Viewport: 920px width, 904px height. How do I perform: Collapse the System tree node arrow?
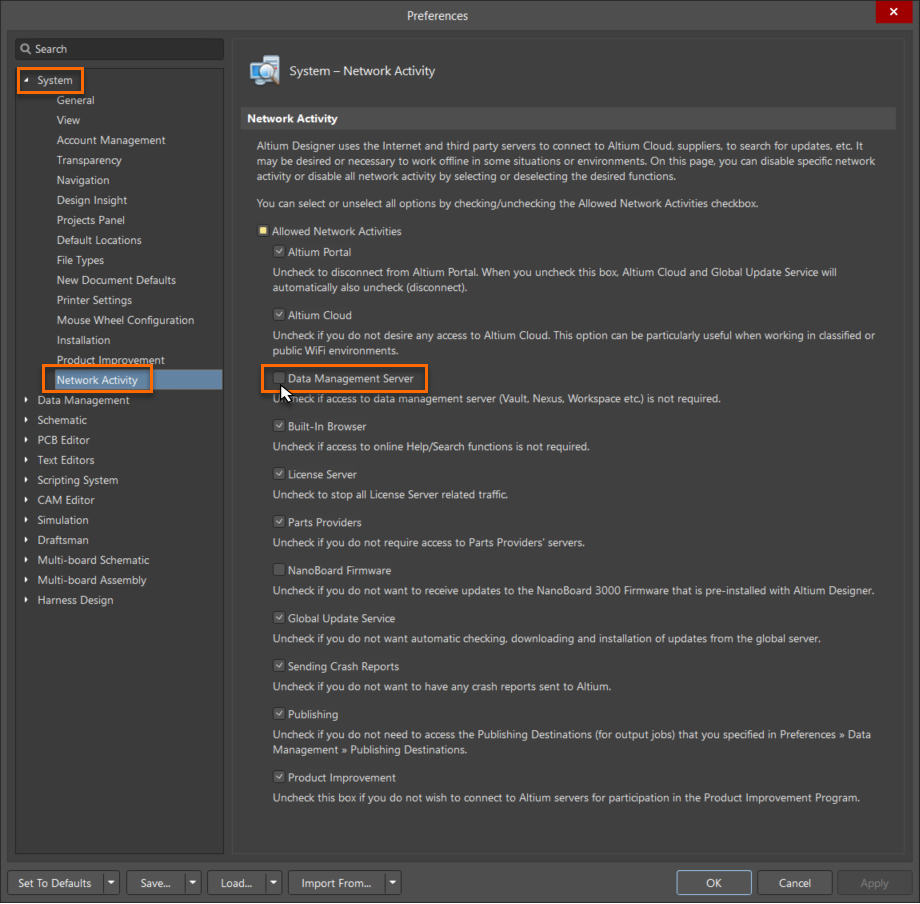[x=26, y=80]
